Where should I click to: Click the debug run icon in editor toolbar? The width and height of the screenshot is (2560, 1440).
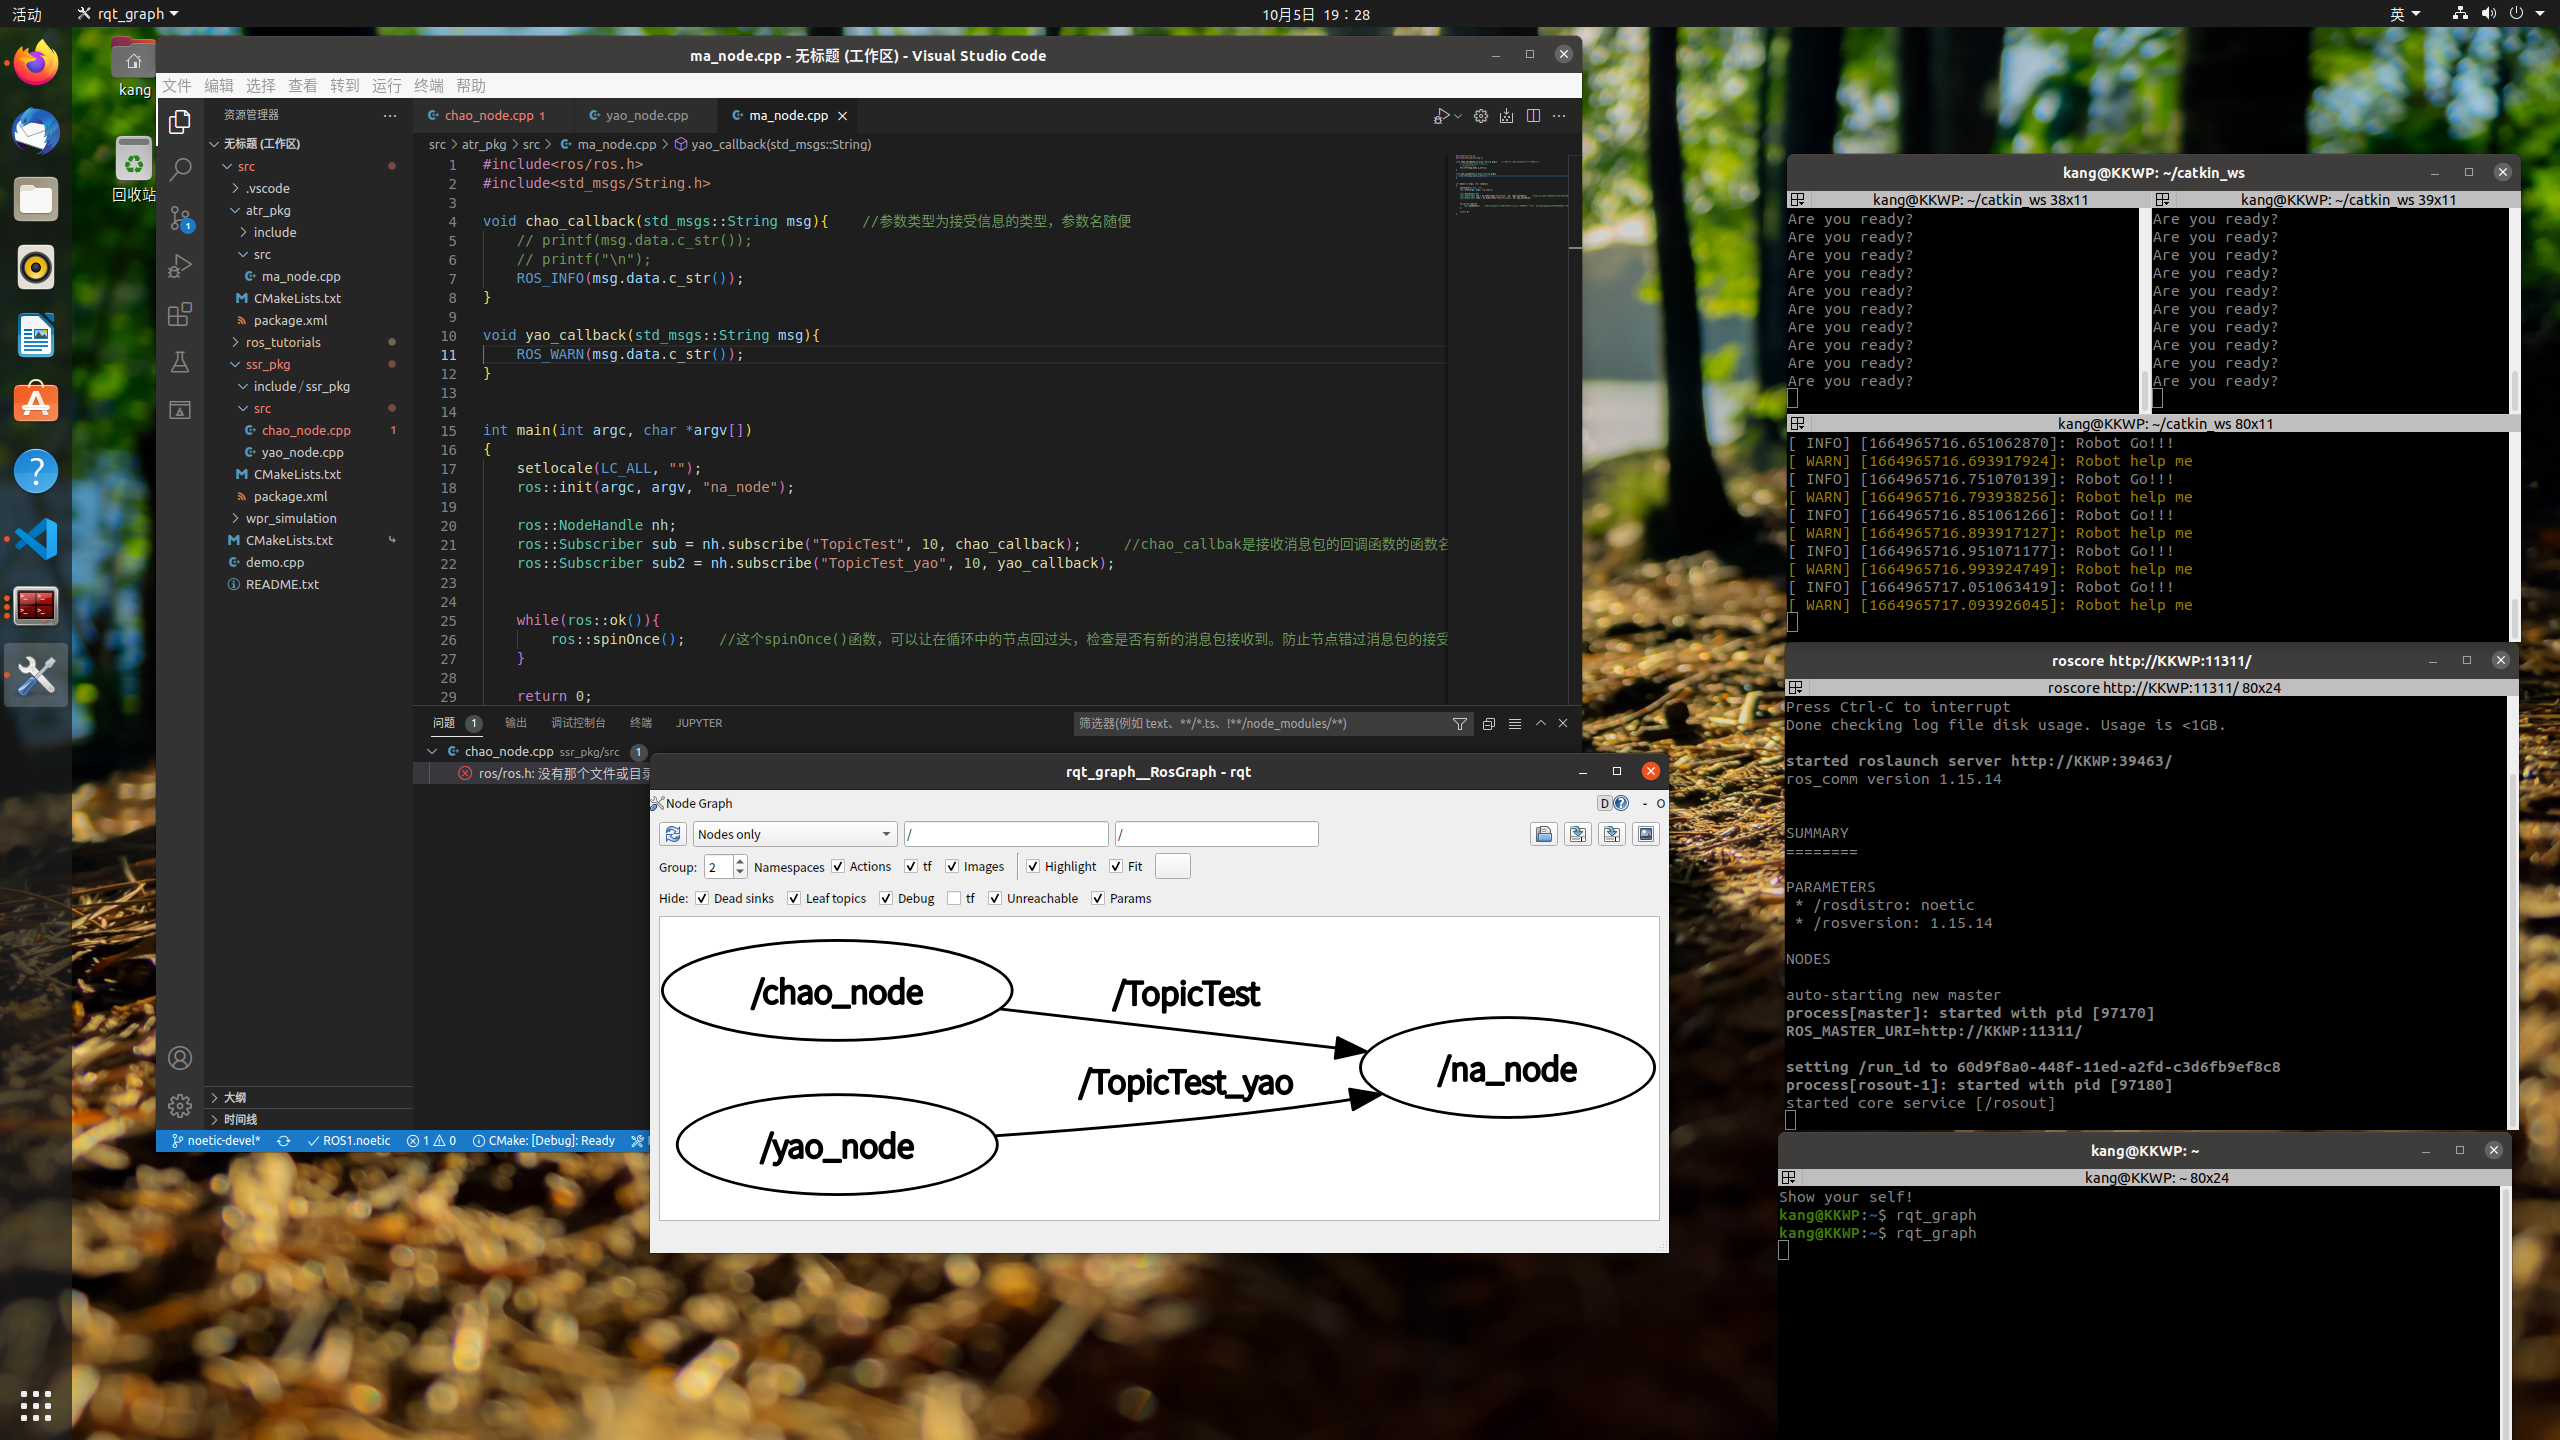[1440, 116]
